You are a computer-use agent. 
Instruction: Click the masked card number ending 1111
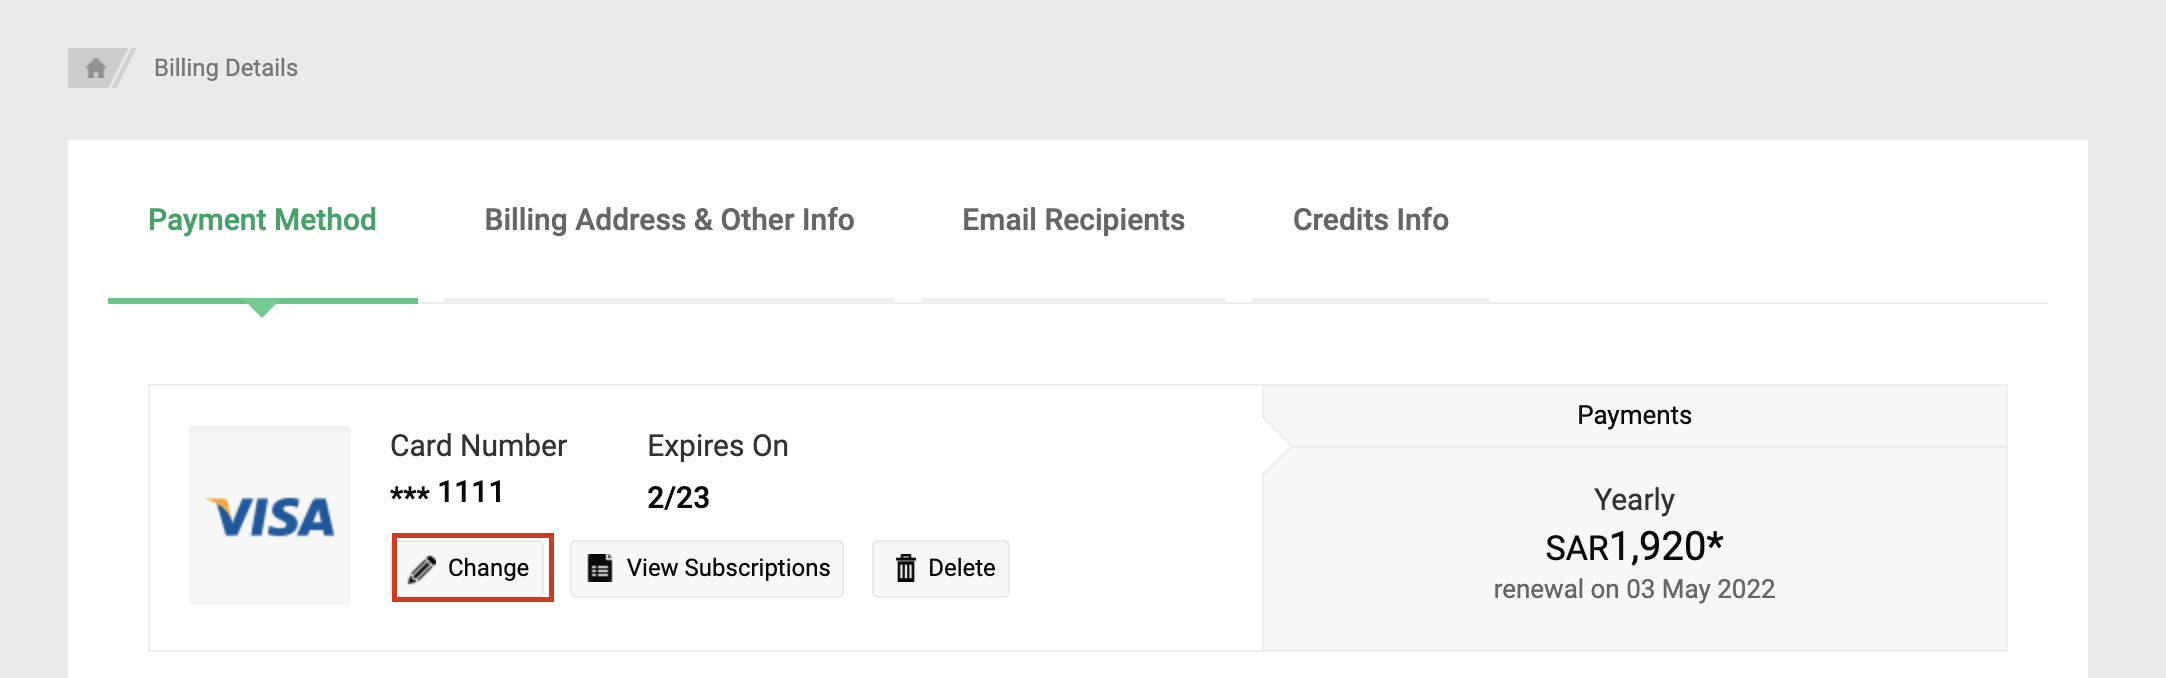447,493
